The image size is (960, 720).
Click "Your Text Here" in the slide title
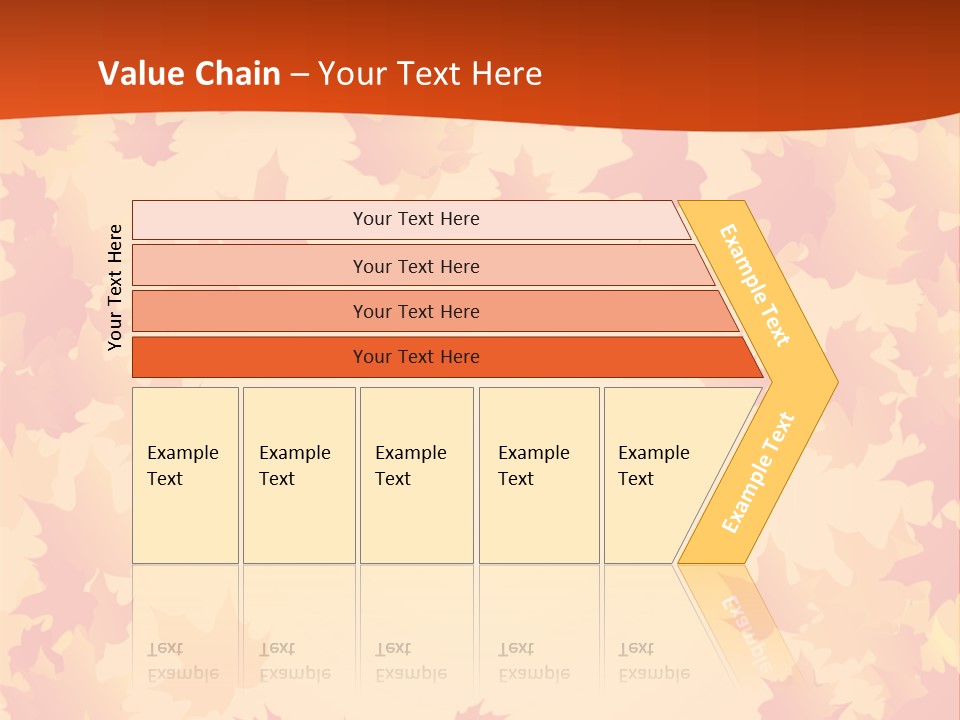pyautogui.click(x=430, y=73)
